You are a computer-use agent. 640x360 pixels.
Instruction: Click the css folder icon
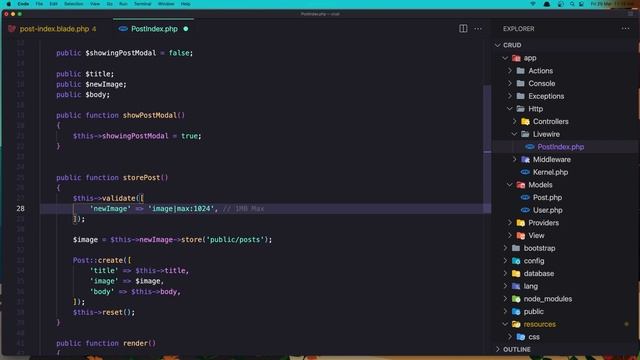(520, 337)
